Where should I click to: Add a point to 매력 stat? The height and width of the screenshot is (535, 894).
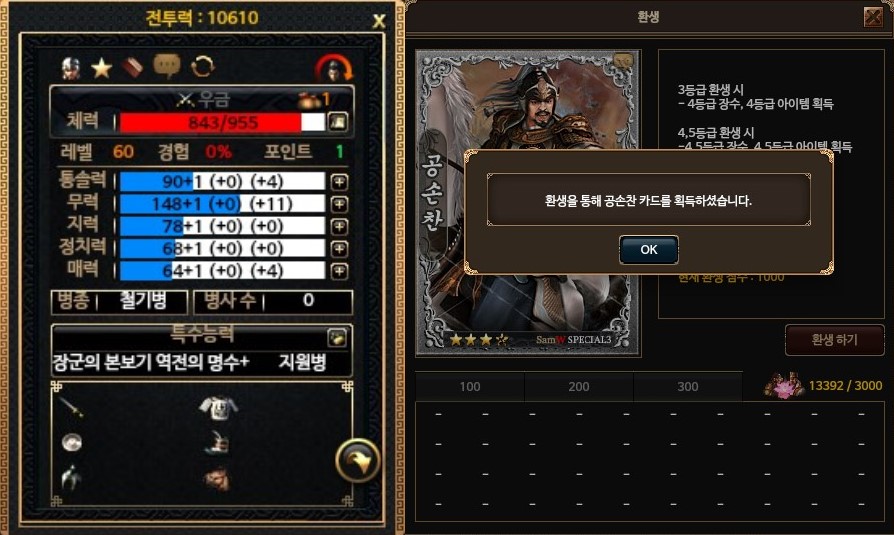pos(339,271)
